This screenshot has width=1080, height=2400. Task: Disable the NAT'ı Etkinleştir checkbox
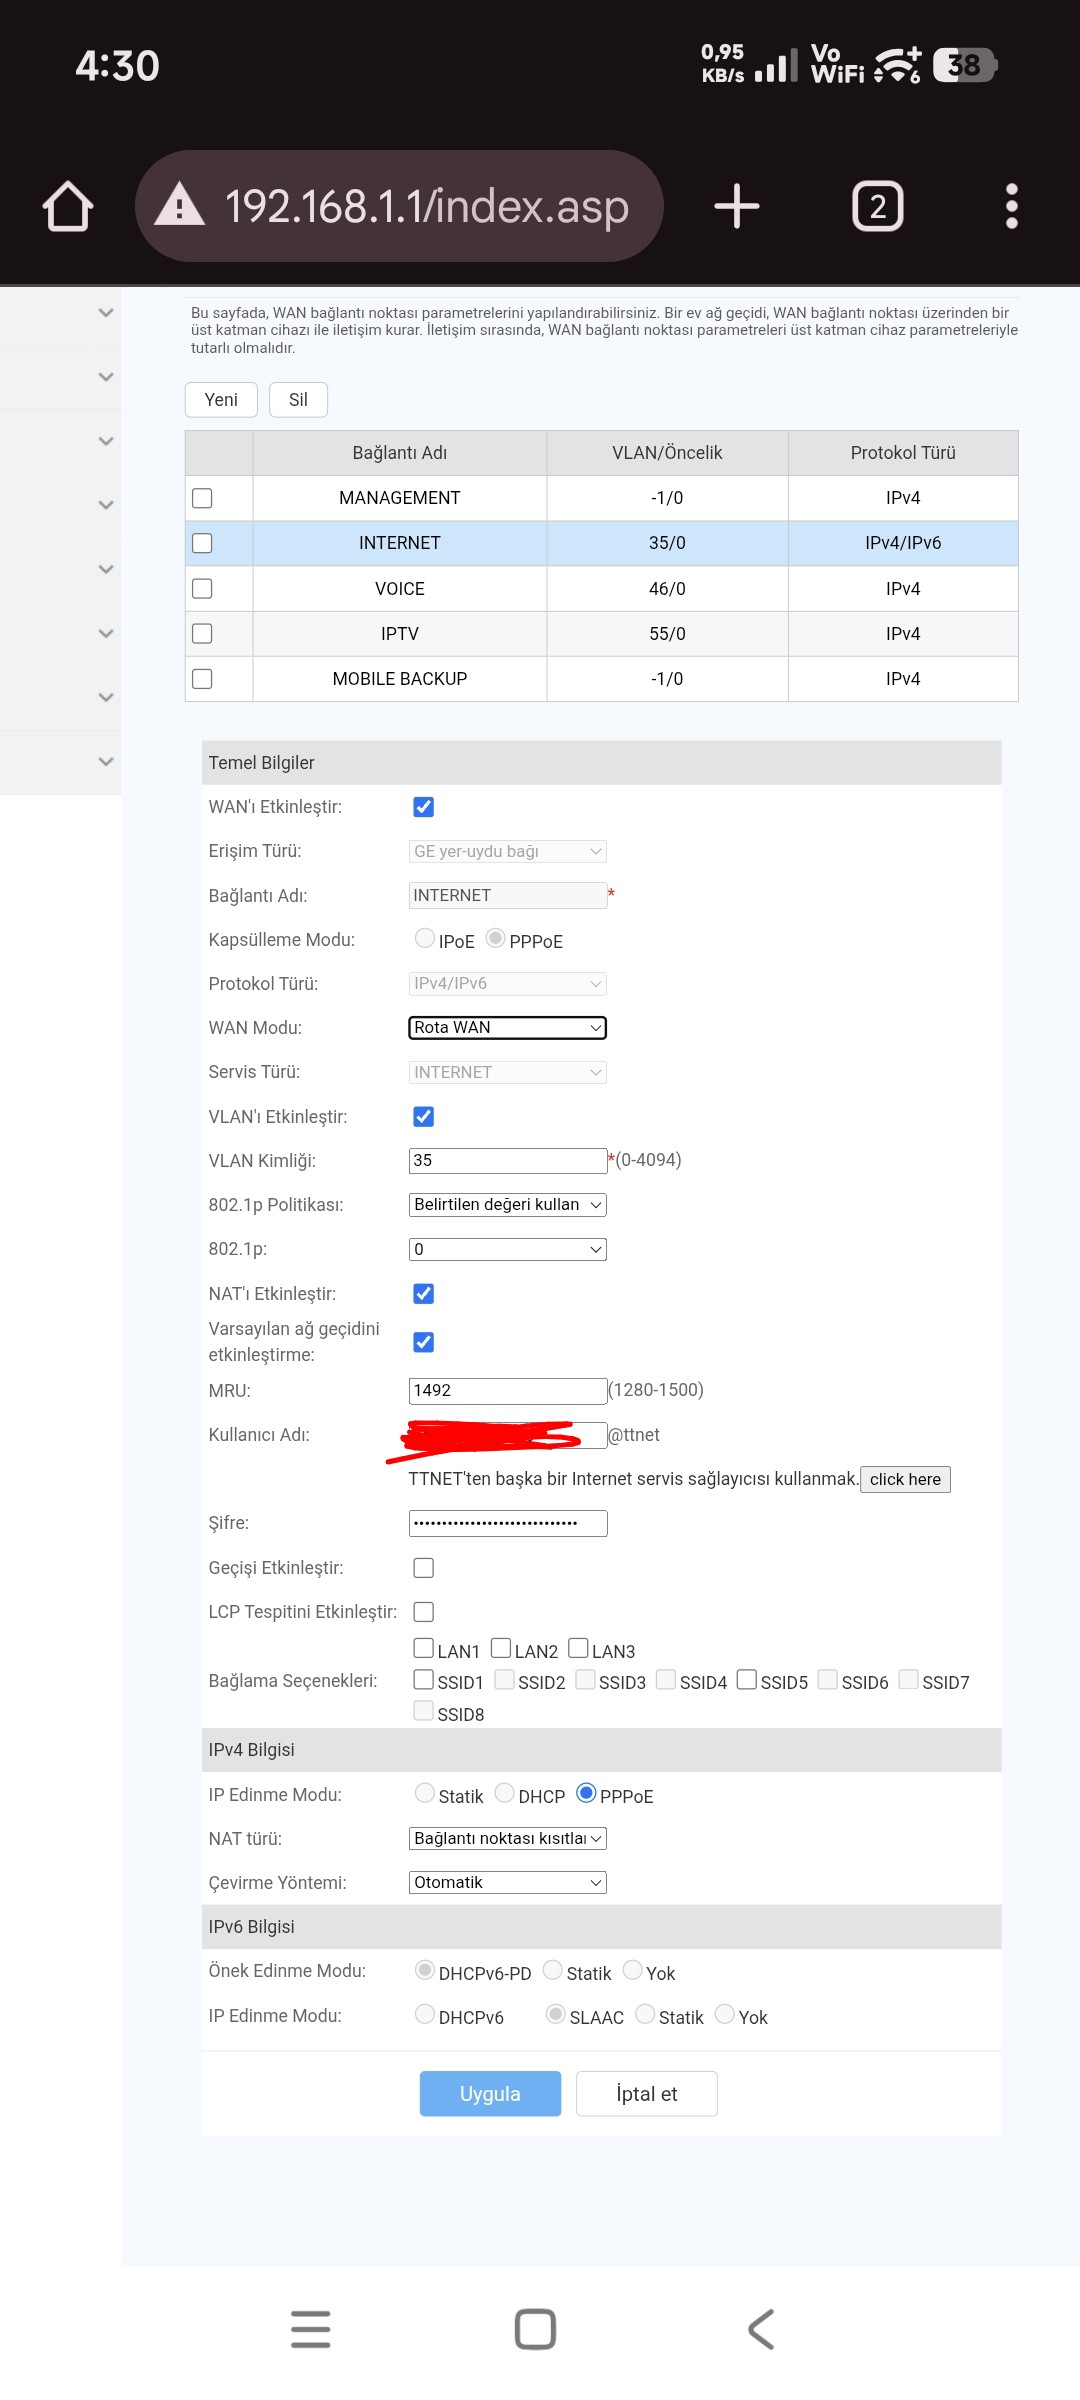(x=424, y=1294)
